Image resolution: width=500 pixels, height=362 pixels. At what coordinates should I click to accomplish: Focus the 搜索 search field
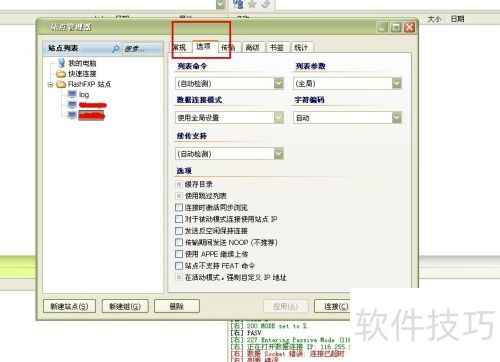[142, 49]
